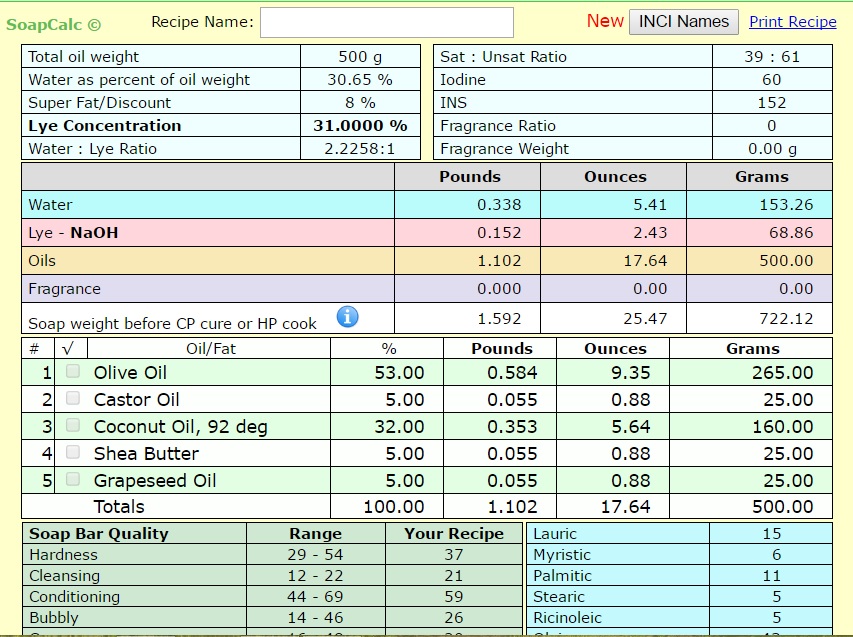This screenshot has height=637, width=853.
Task: Select the Lauric value 15
Action: click(x=772, y=534)
